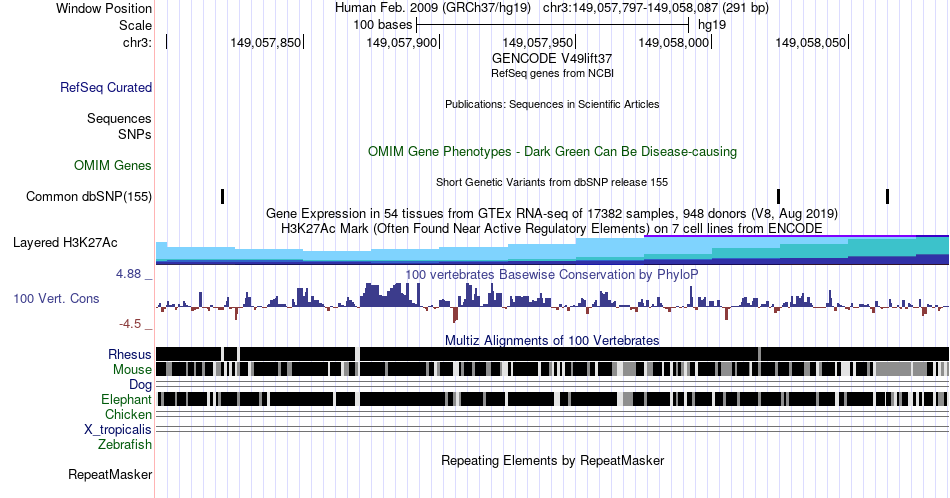
Task: Click the Window Position label
Action: (x=104, y=8)
